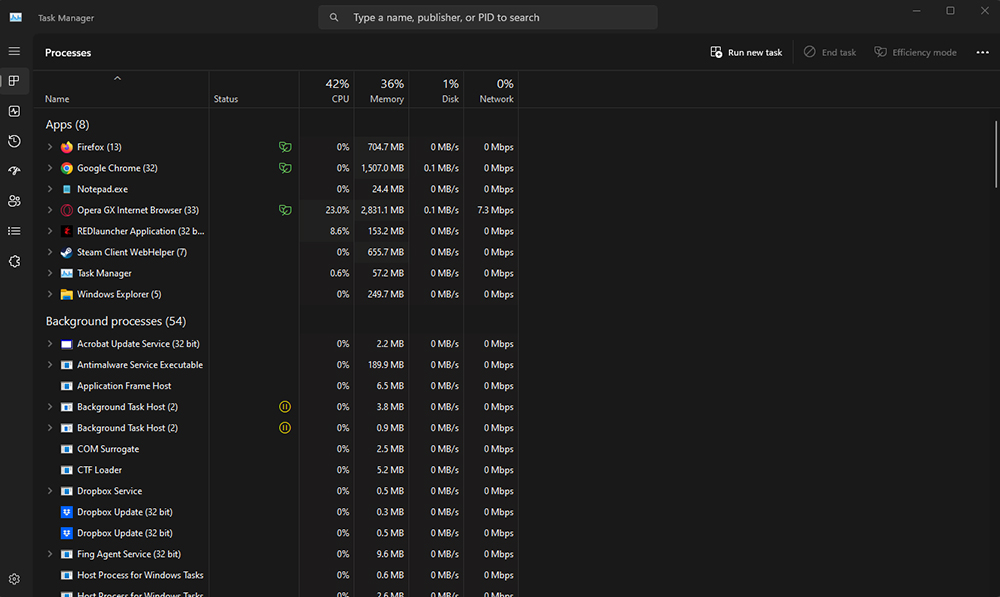This screenshot has width=1000, height=597.
Task: Expand the Task Manager process entry
Action: point(50,274)
